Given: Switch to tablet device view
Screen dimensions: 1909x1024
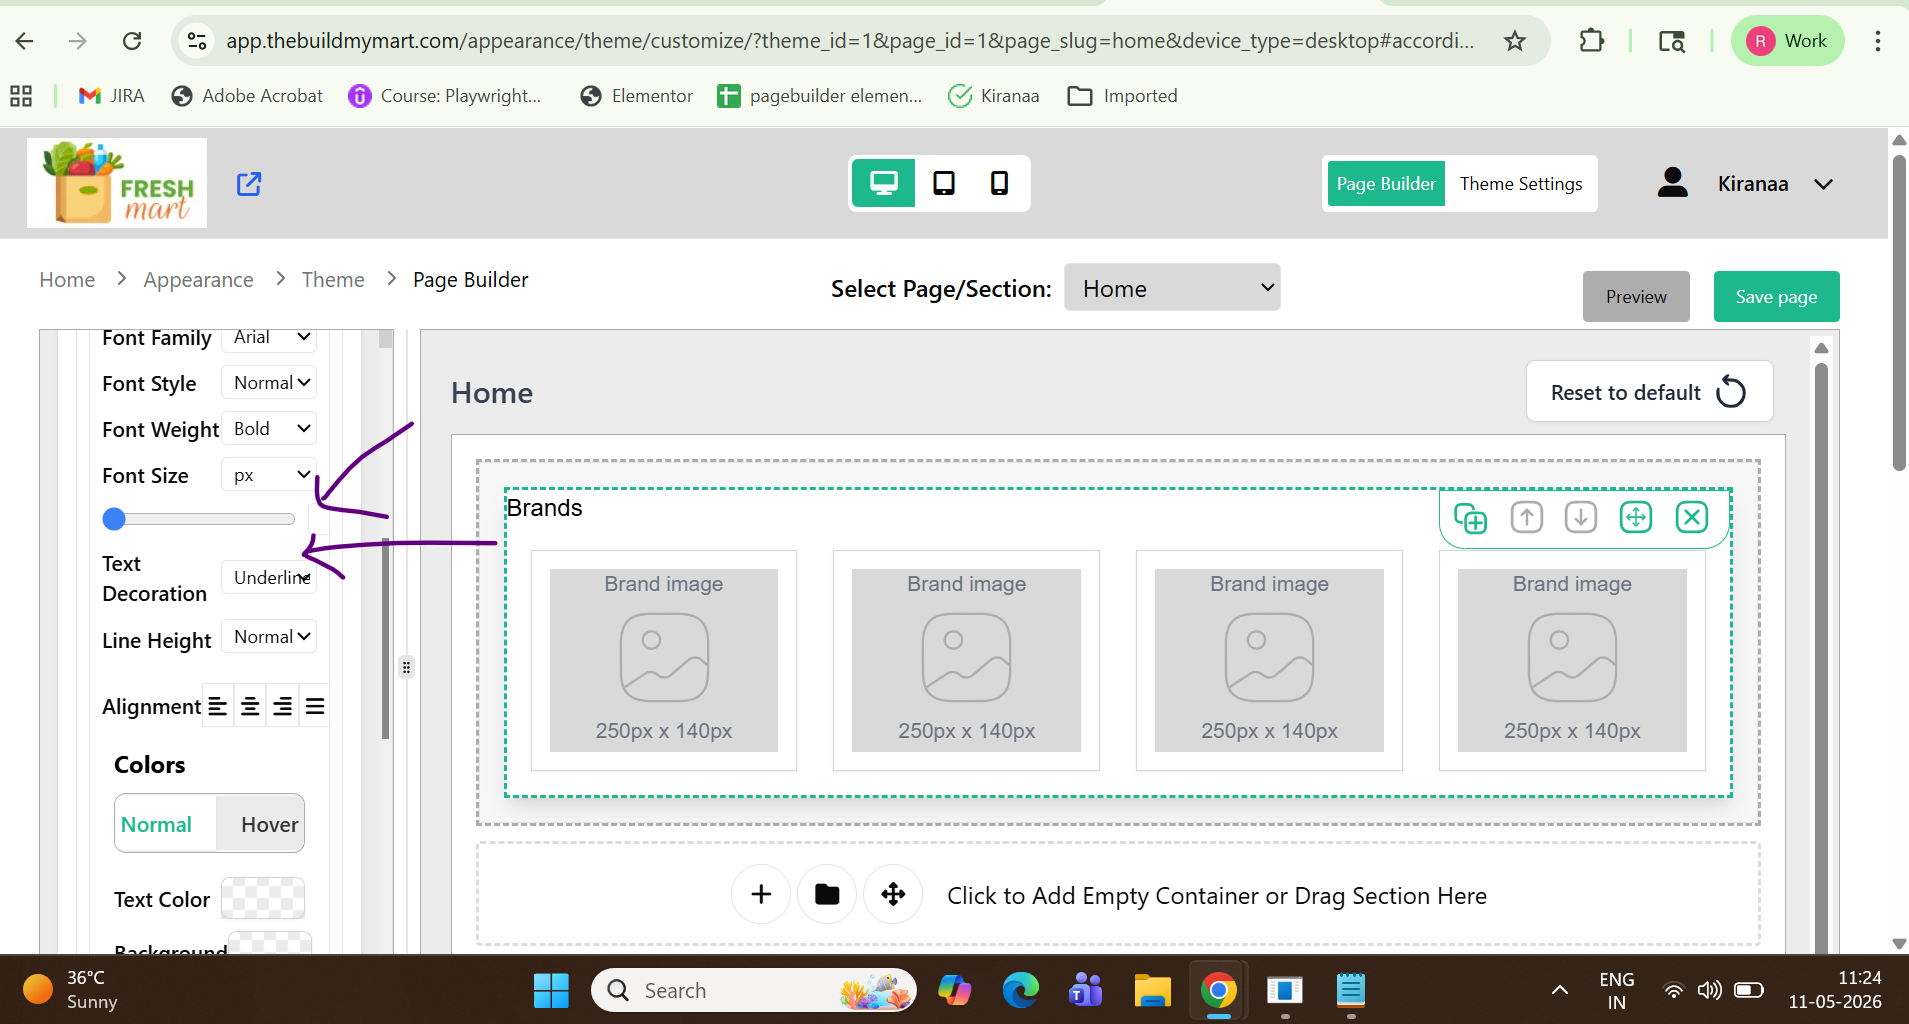Looking at the screenshot, I should [943, 183].
